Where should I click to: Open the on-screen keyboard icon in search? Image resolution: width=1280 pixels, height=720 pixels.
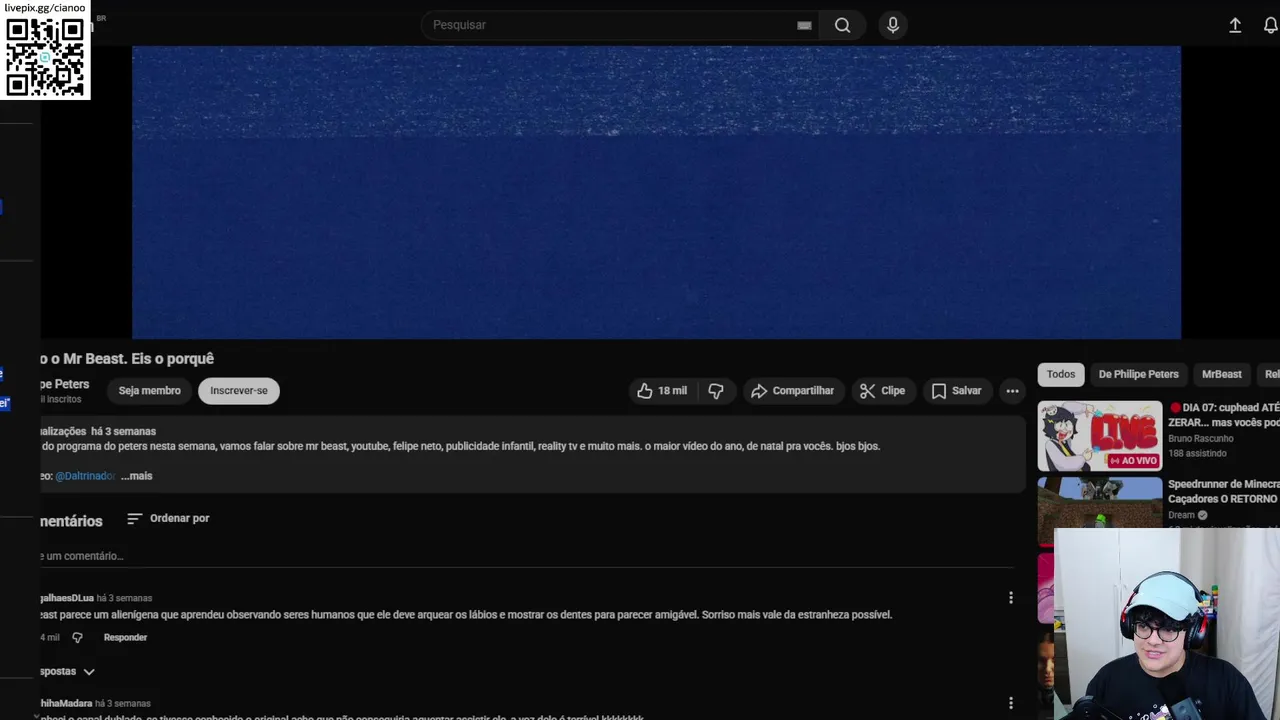point(804,25)
